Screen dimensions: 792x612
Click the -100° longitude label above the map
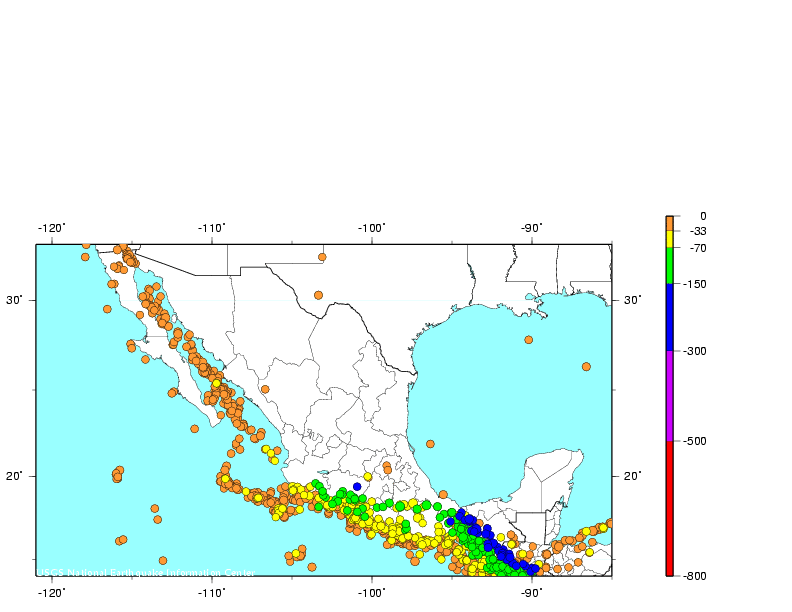[372, 228]
